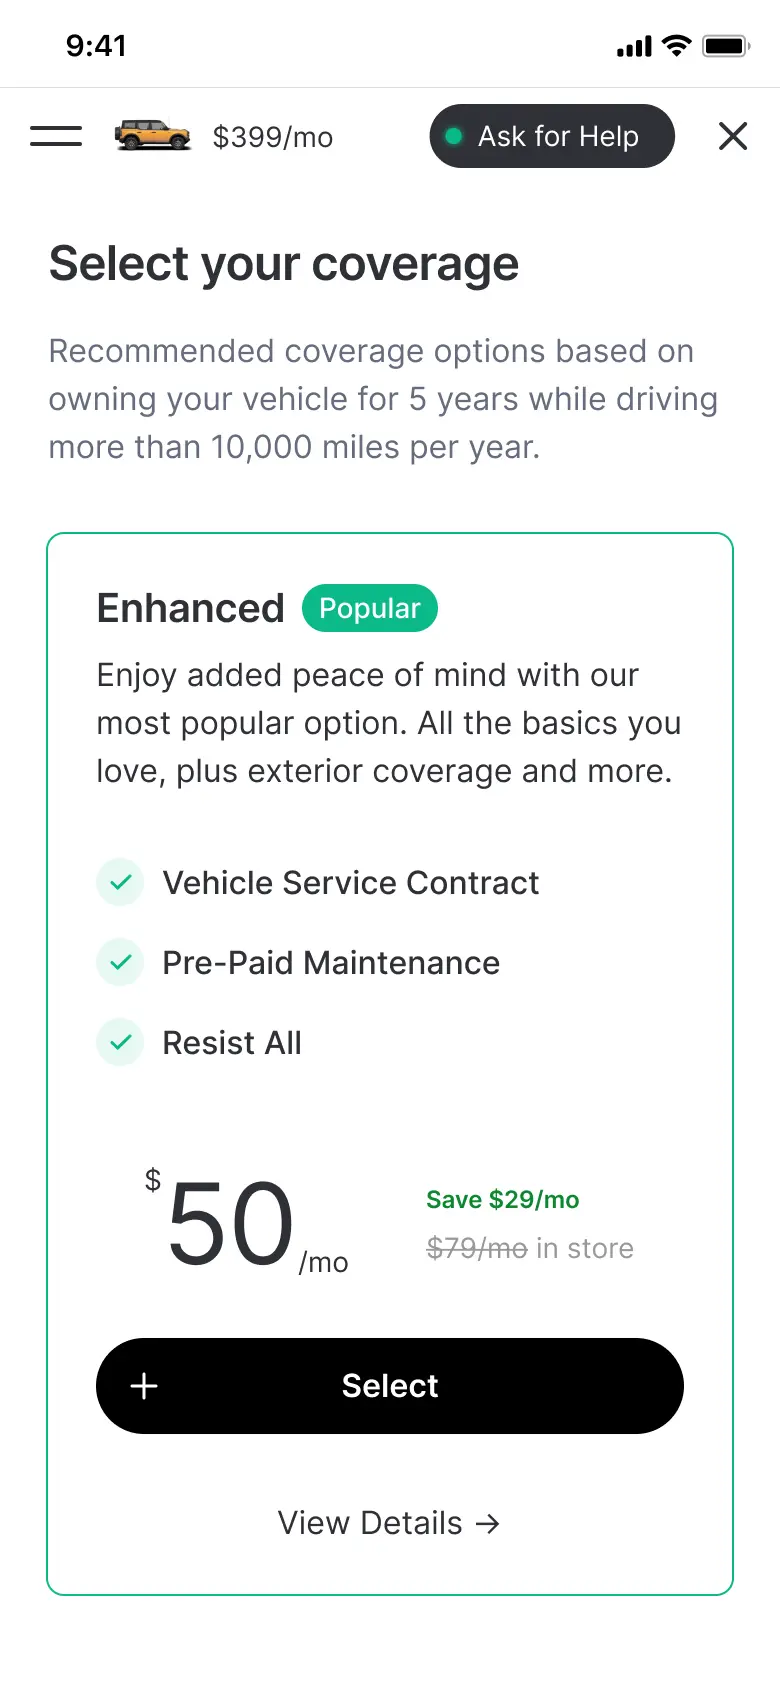Close the coverage selection screen
The height and width of the screenshot is (1688, 780).
click(x=733, y=136)
